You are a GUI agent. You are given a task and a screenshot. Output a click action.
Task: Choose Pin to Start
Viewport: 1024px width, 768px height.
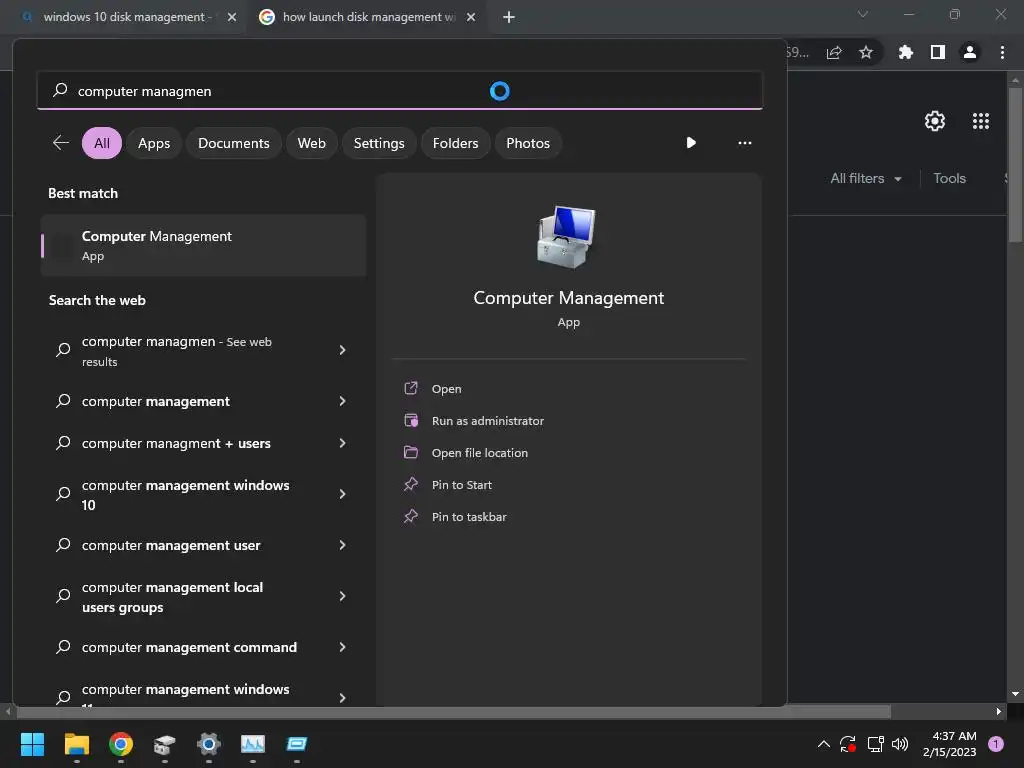(x=462, y=485)
